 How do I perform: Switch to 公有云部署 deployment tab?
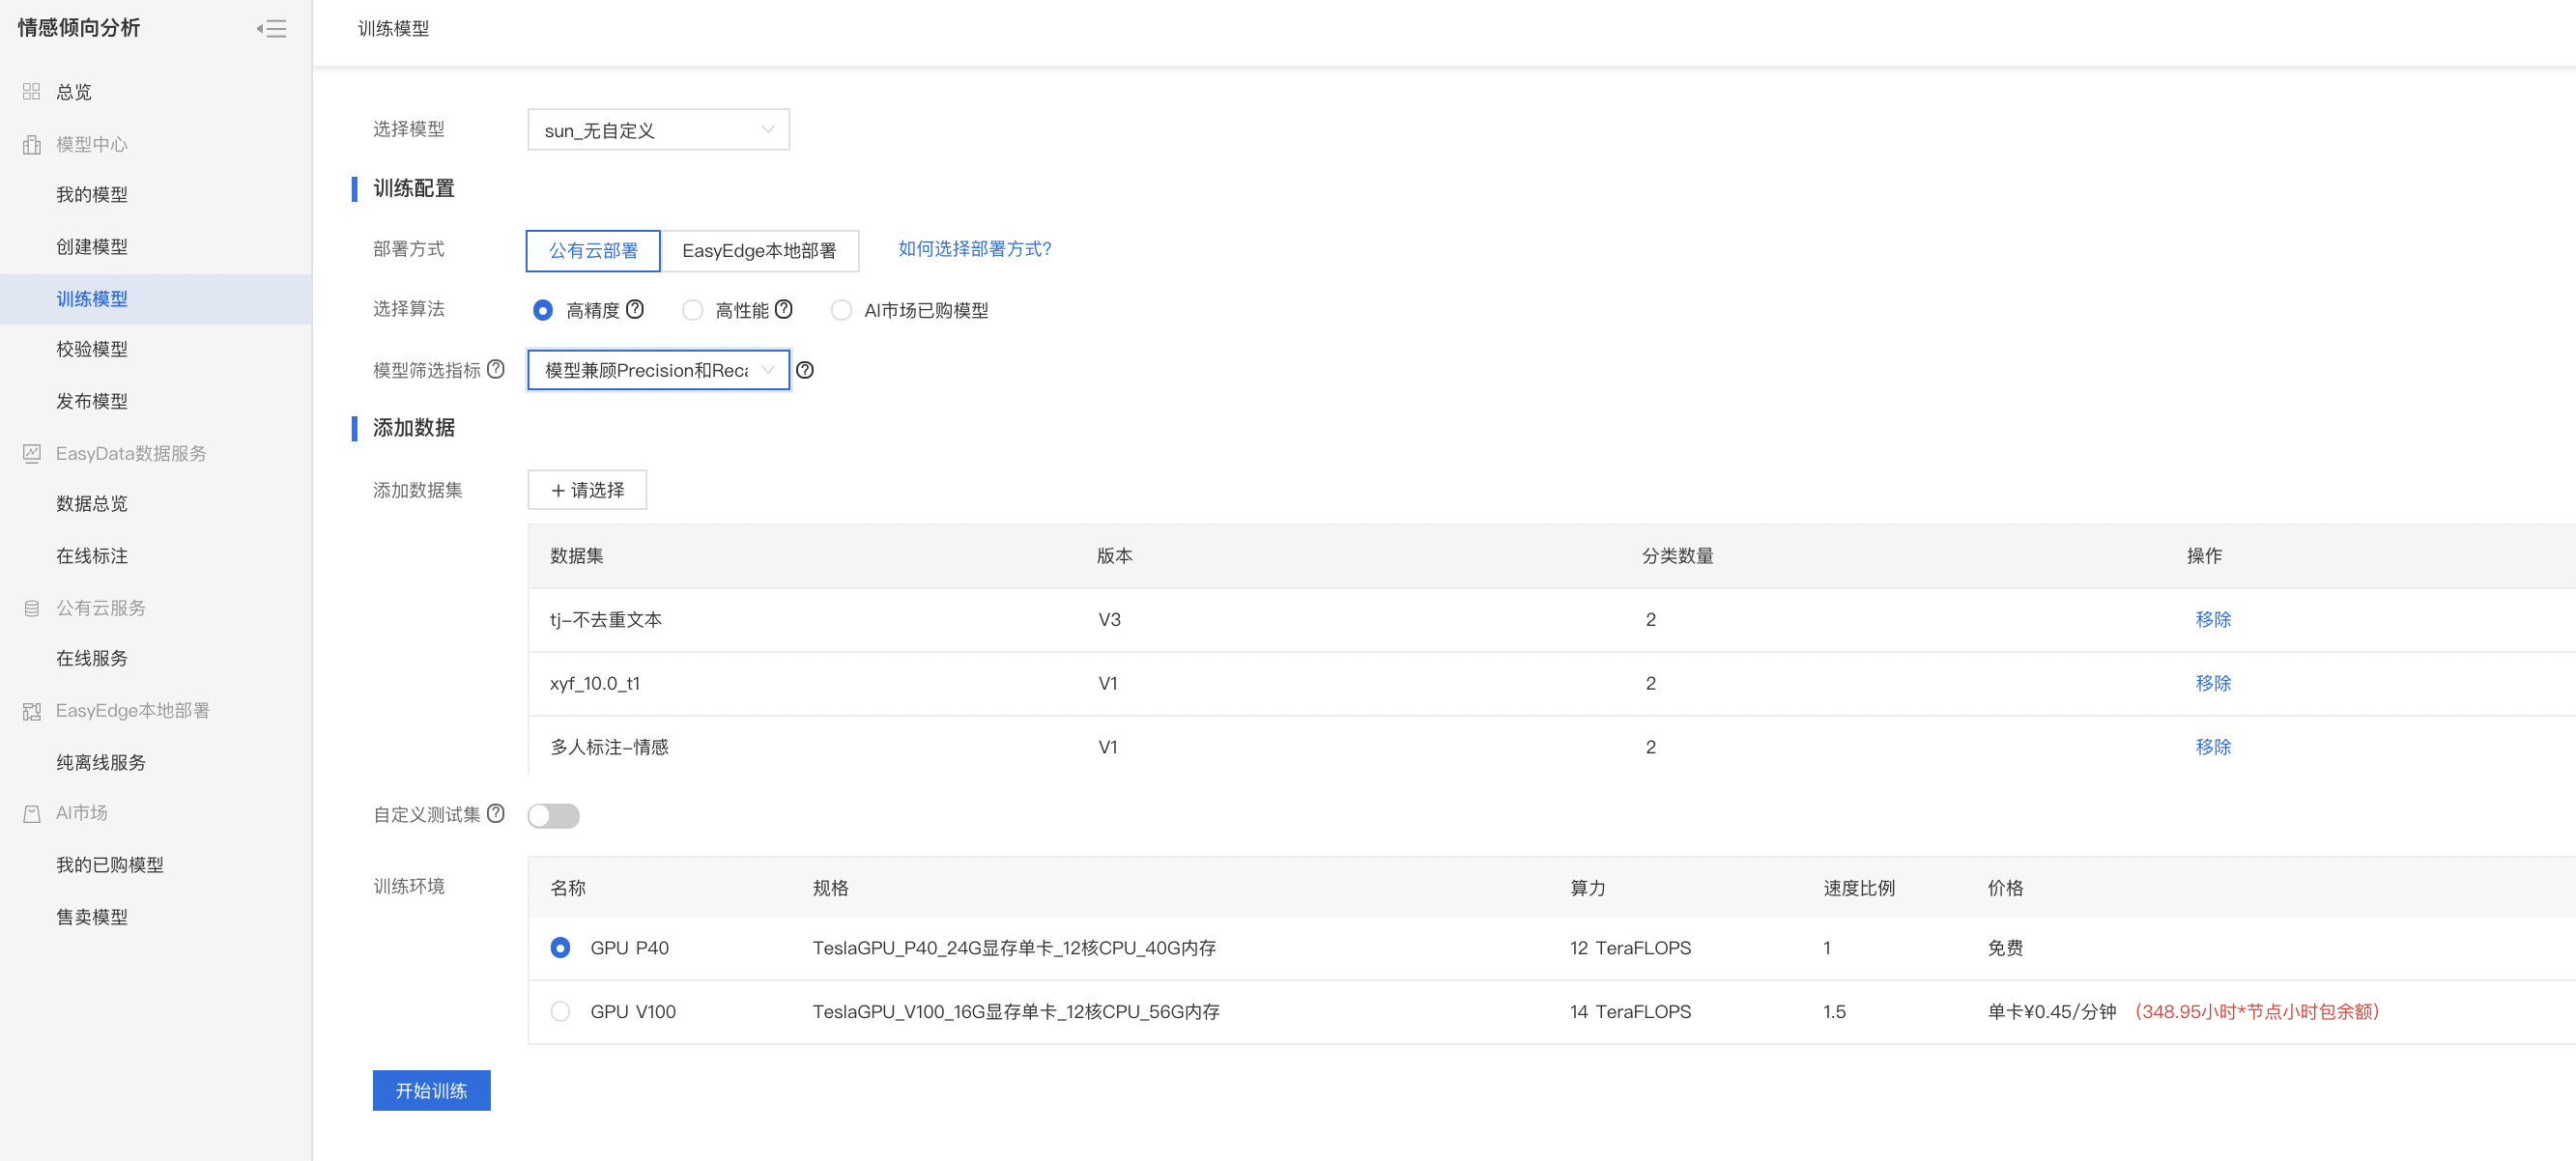[x=593, y=251]
